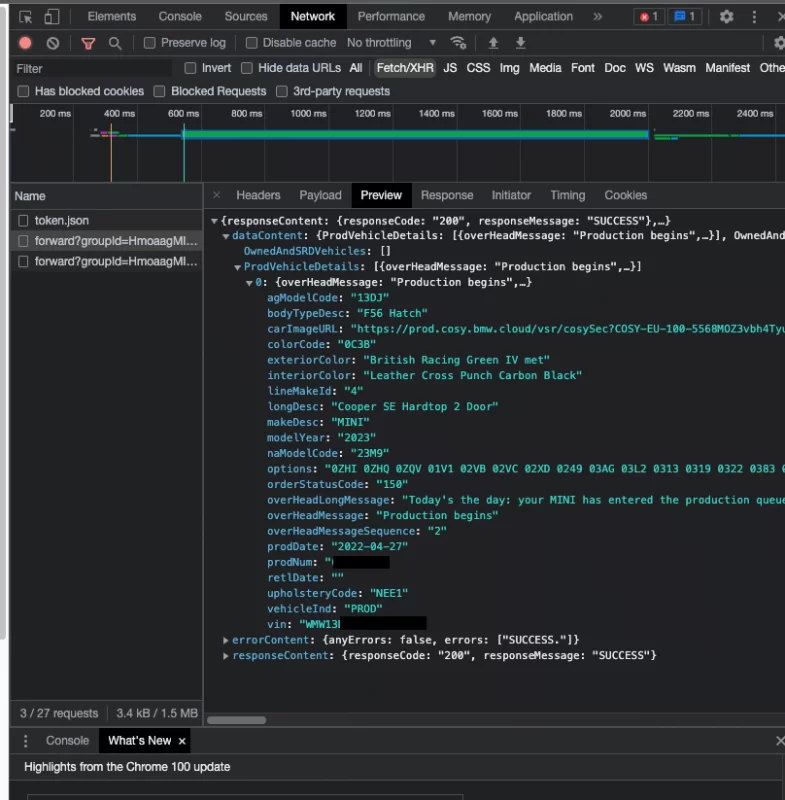Stop recording network log
This screenshot has width=785, height=800.
tap(26, 43)
